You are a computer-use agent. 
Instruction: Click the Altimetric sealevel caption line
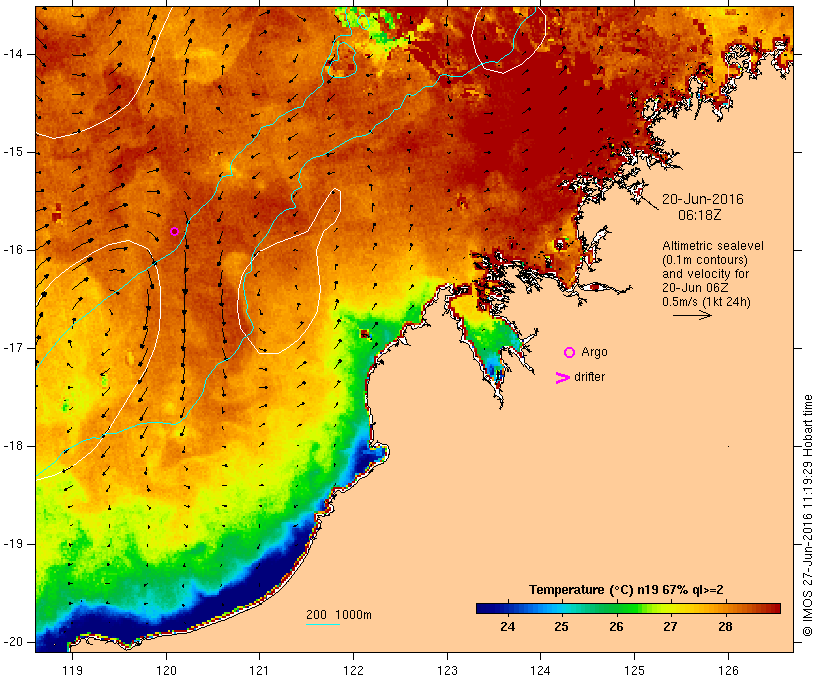point(713,246)
